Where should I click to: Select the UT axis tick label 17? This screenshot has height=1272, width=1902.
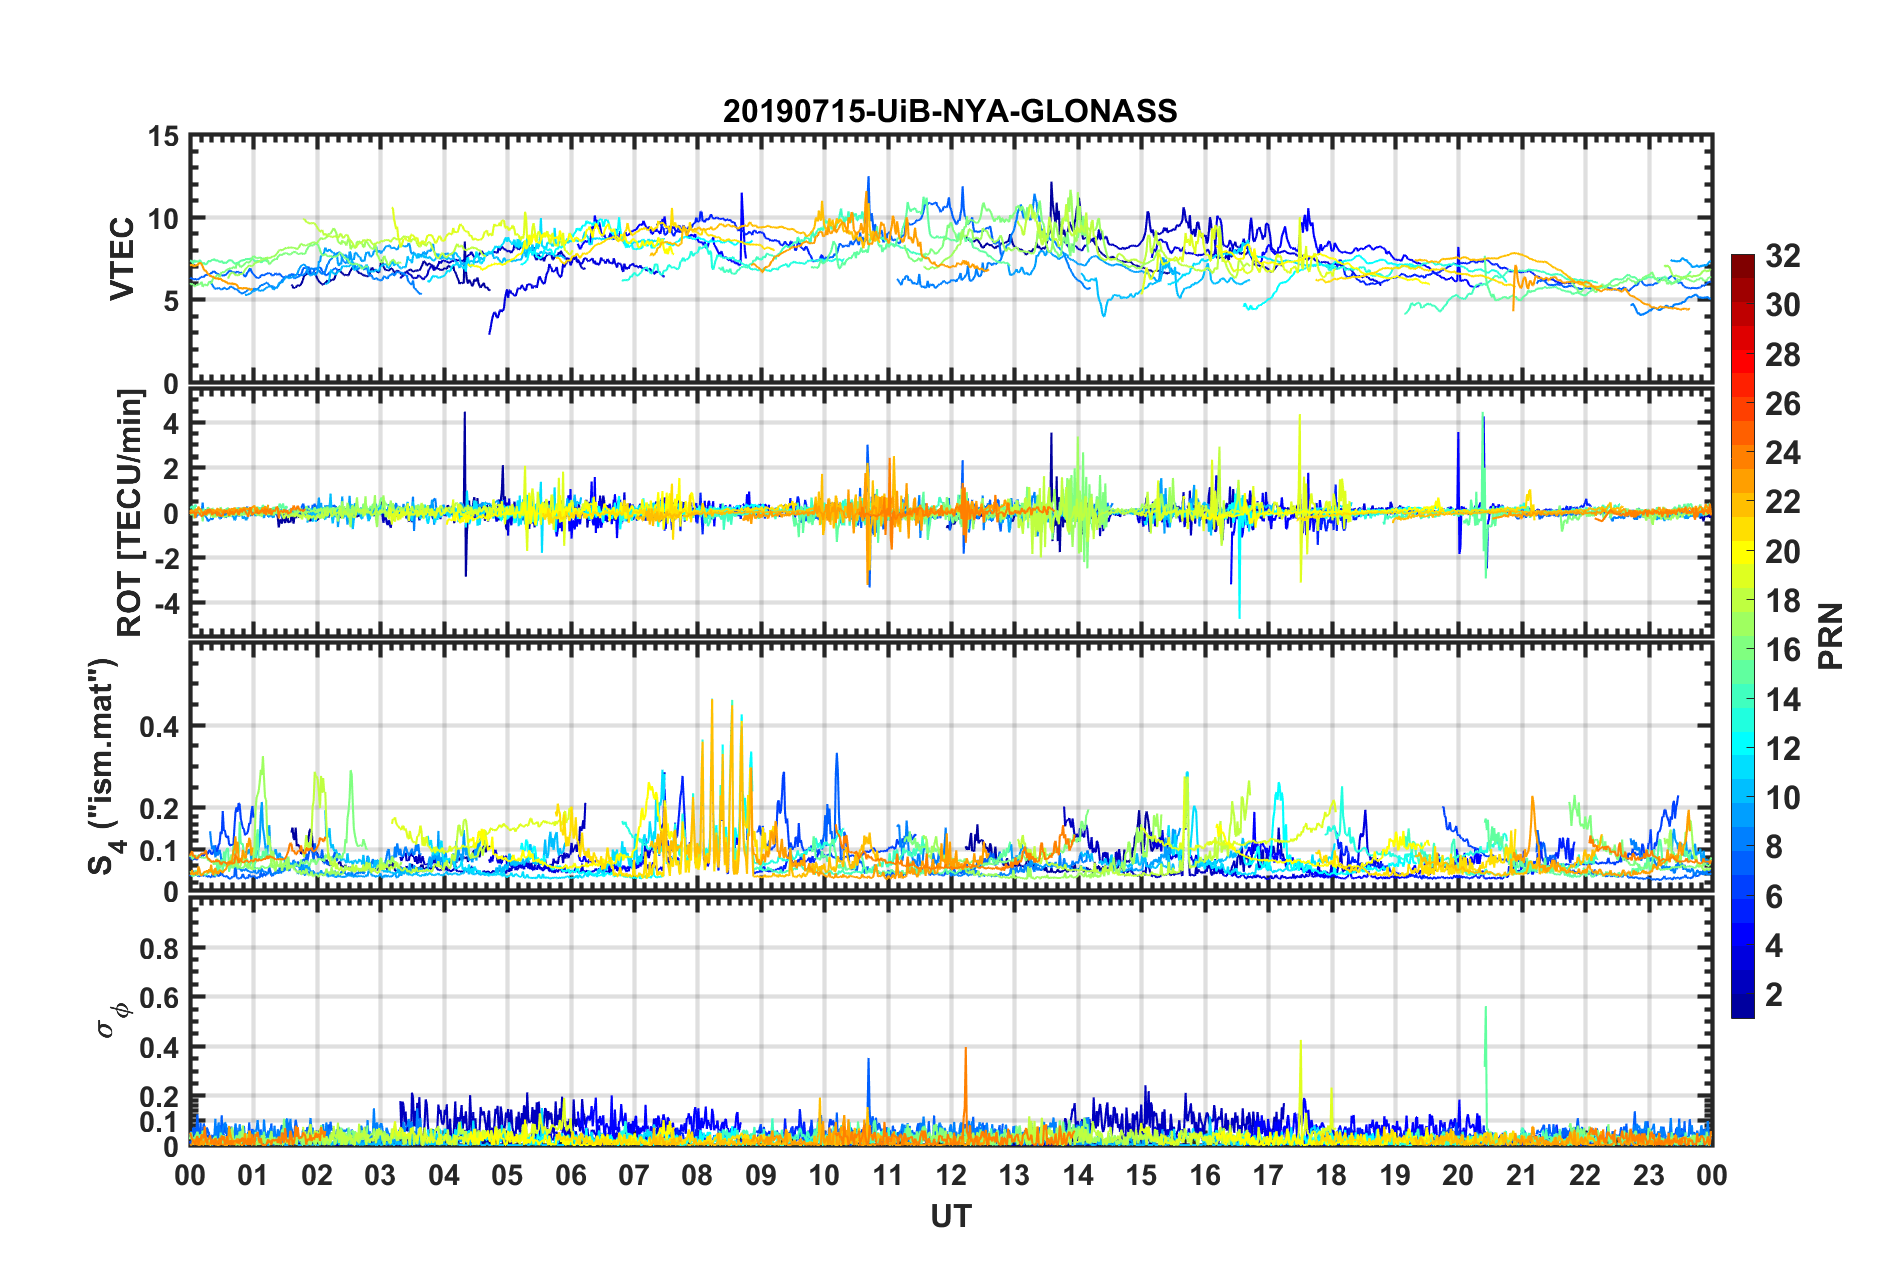pos(1268,1175)
